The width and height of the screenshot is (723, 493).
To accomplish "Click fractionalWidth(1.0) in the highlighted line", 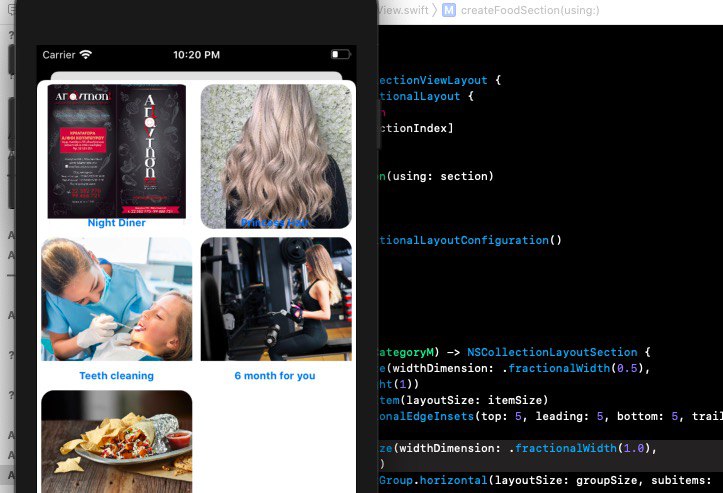I will [583, 448].
